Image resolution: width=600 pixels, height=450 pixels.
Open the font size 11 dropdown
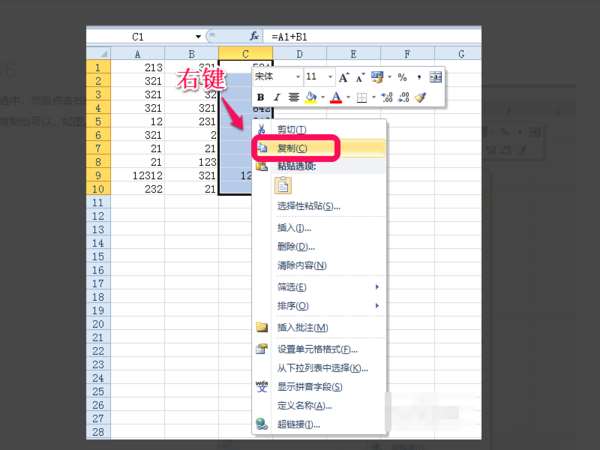pos(330,77)
